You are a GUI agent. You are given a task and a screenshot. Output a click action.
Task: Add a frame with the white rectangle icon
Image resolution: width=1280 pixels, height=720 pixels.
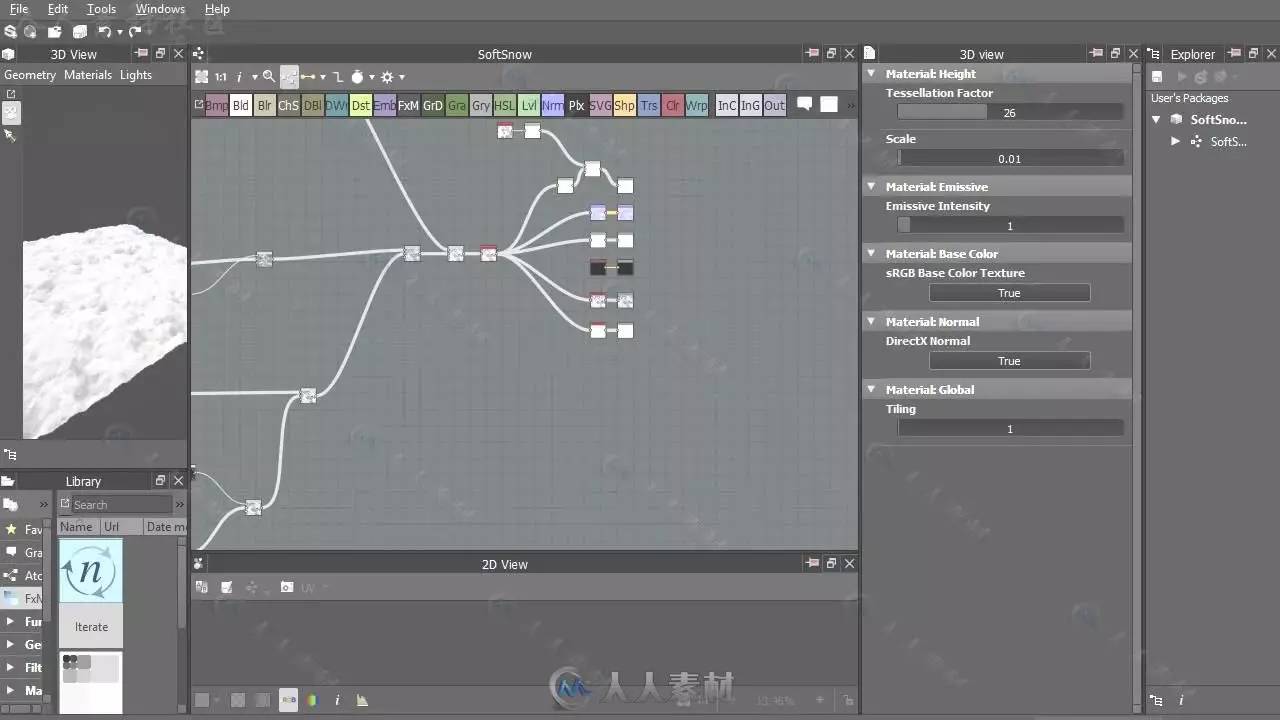click(x=829, y=104)
